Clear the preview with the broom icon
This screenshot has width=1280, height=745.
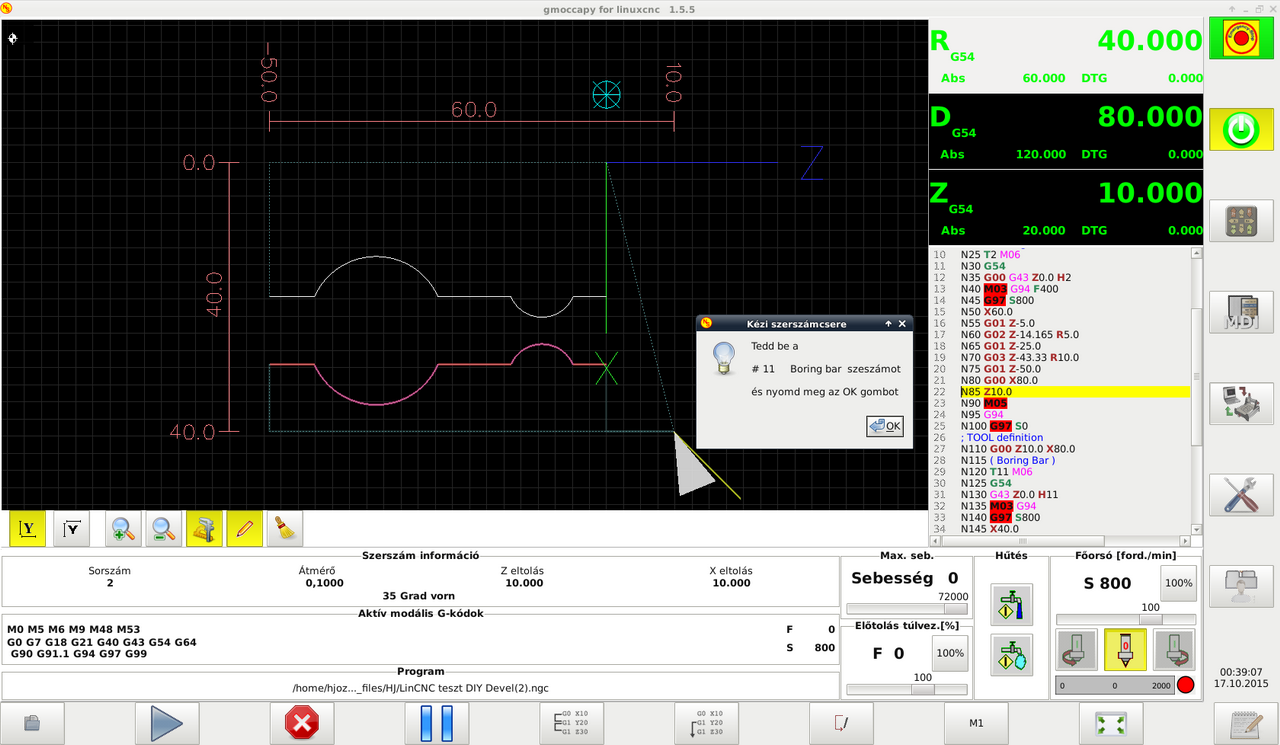pyautogui.click(x=284, y=529)
